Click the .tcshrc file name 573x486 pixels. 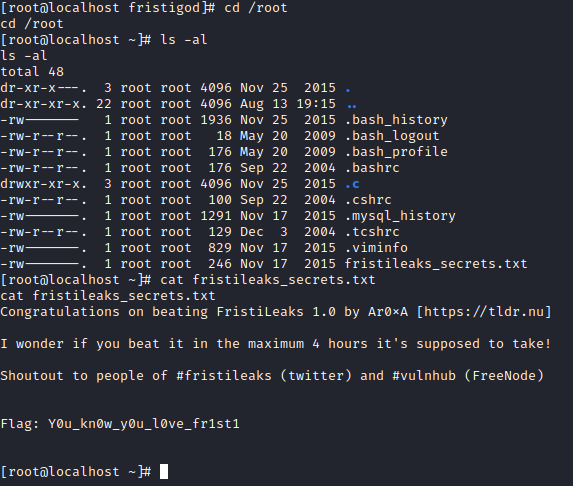pos(372,232)
